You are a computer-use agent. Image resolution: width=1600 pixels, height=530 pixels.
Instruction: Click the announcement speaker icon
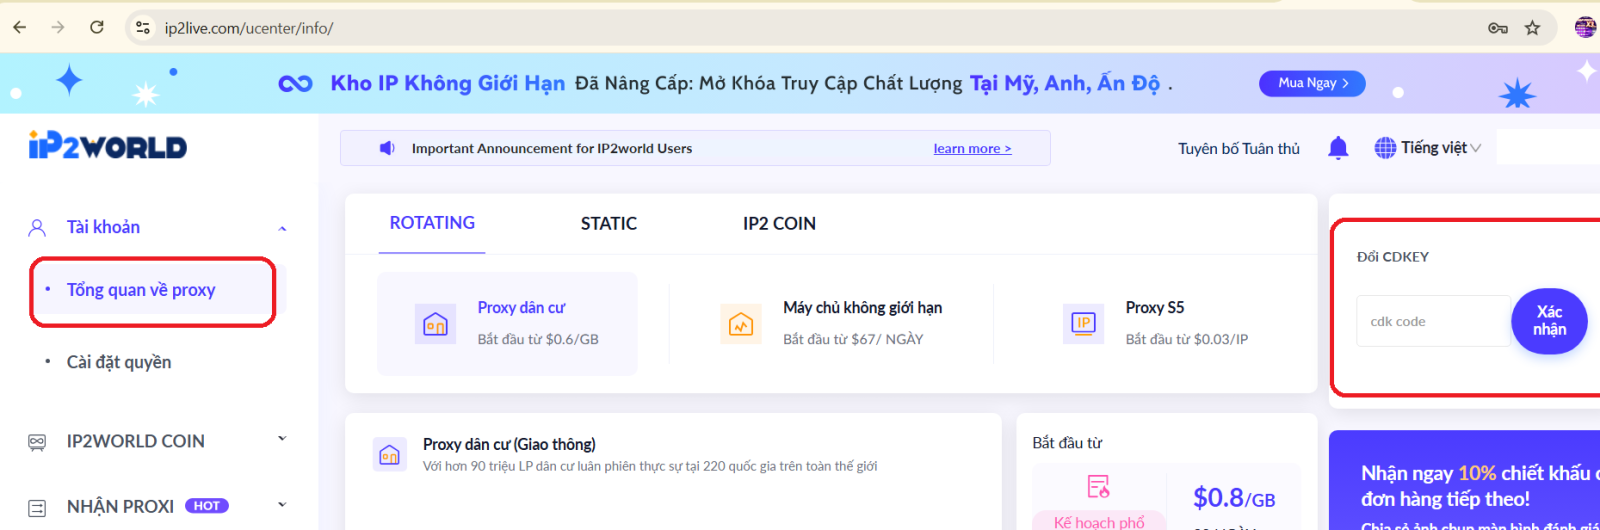pyautogui.click(x=387, y=148)
